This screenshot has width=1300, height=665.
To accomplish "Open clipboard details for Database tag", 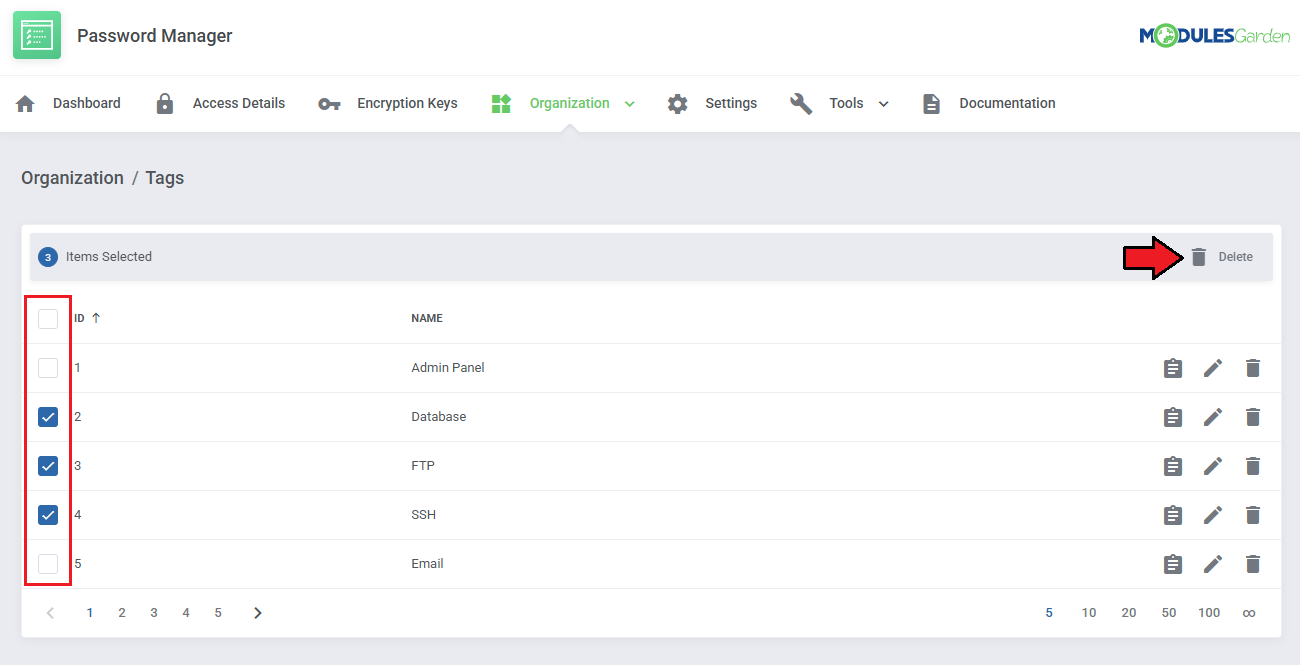I will [x=1173, y=417].
